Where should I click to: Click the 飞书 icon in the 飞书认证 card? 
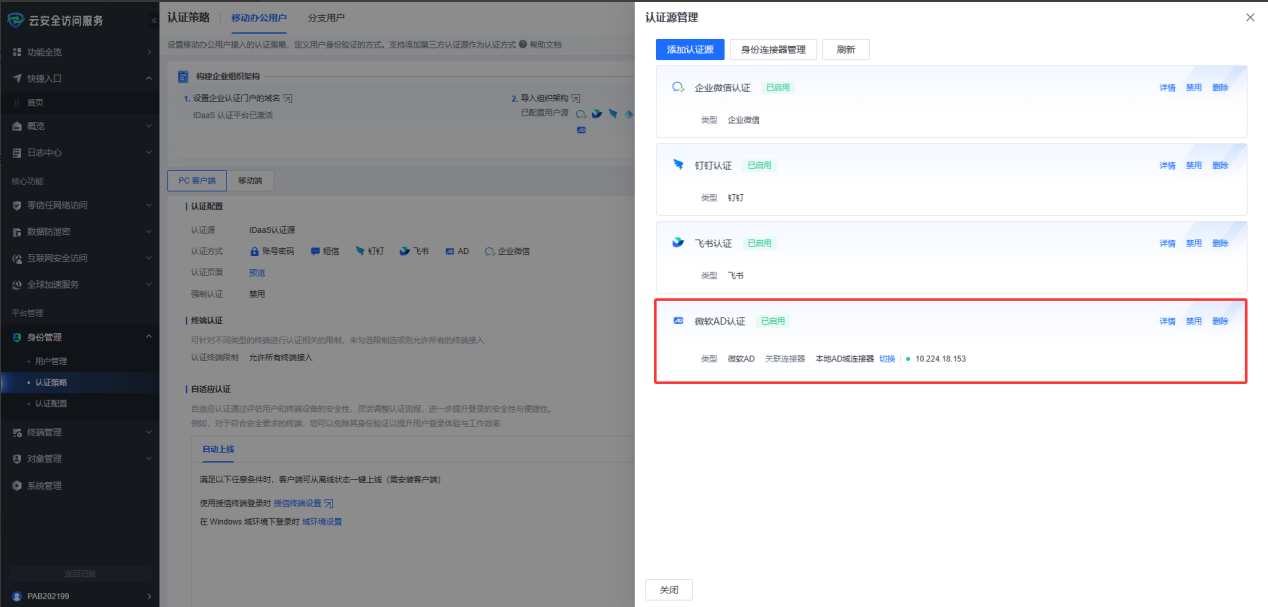coord(678,243)
